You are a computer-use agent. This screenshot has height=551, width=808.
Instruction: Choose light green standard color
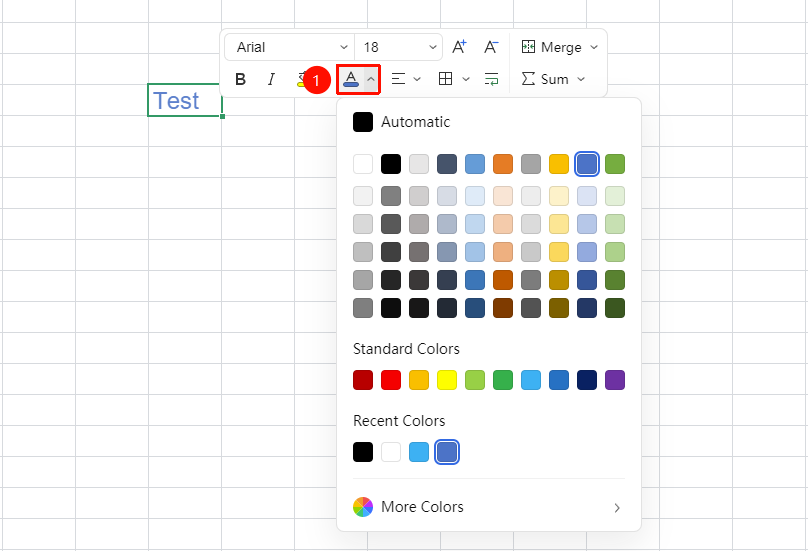coord(475,380)
